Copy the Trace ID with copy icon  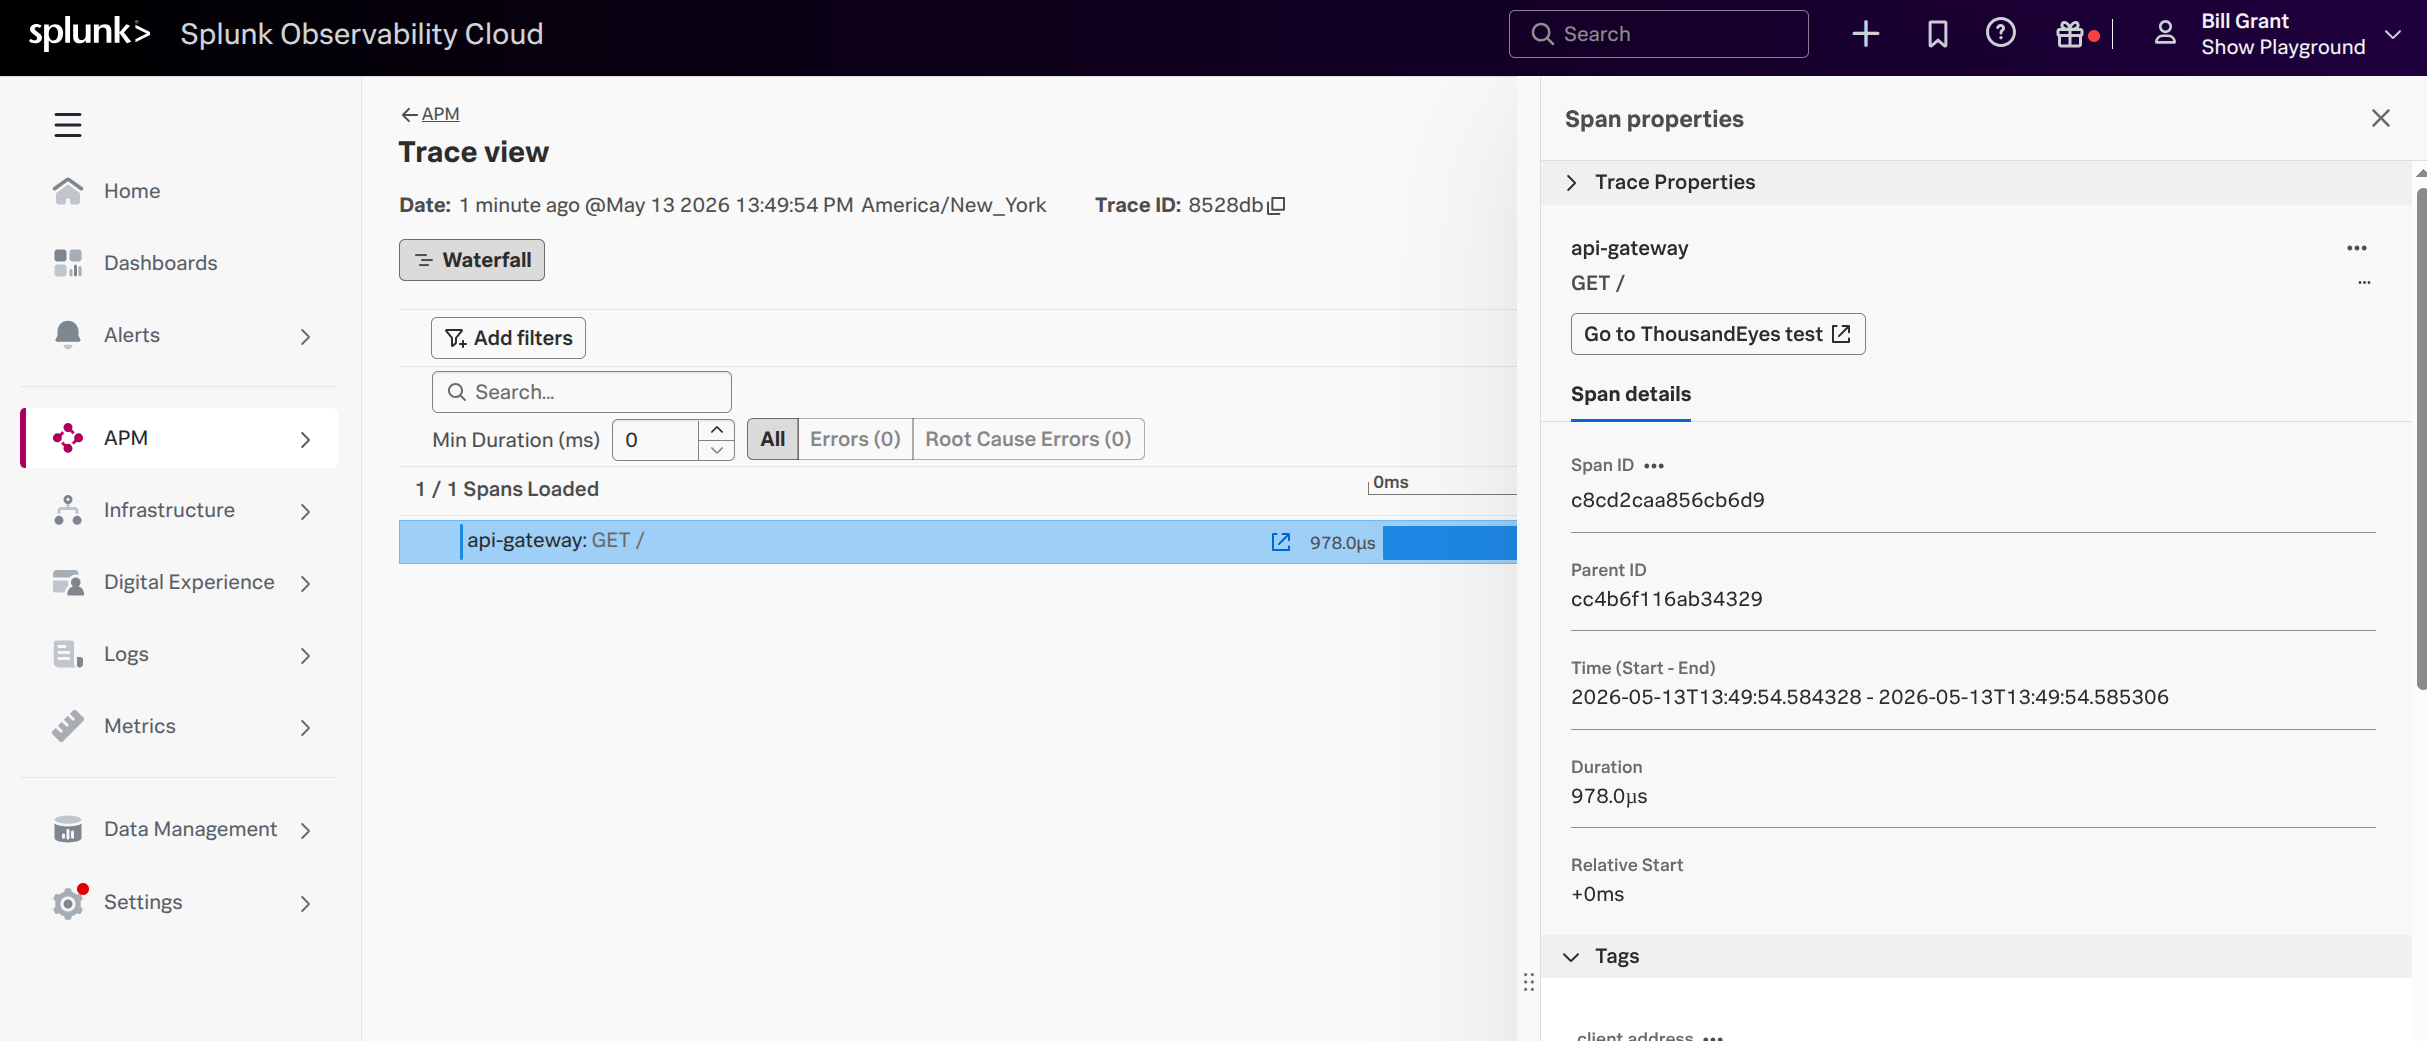(x=1276, y=205)
